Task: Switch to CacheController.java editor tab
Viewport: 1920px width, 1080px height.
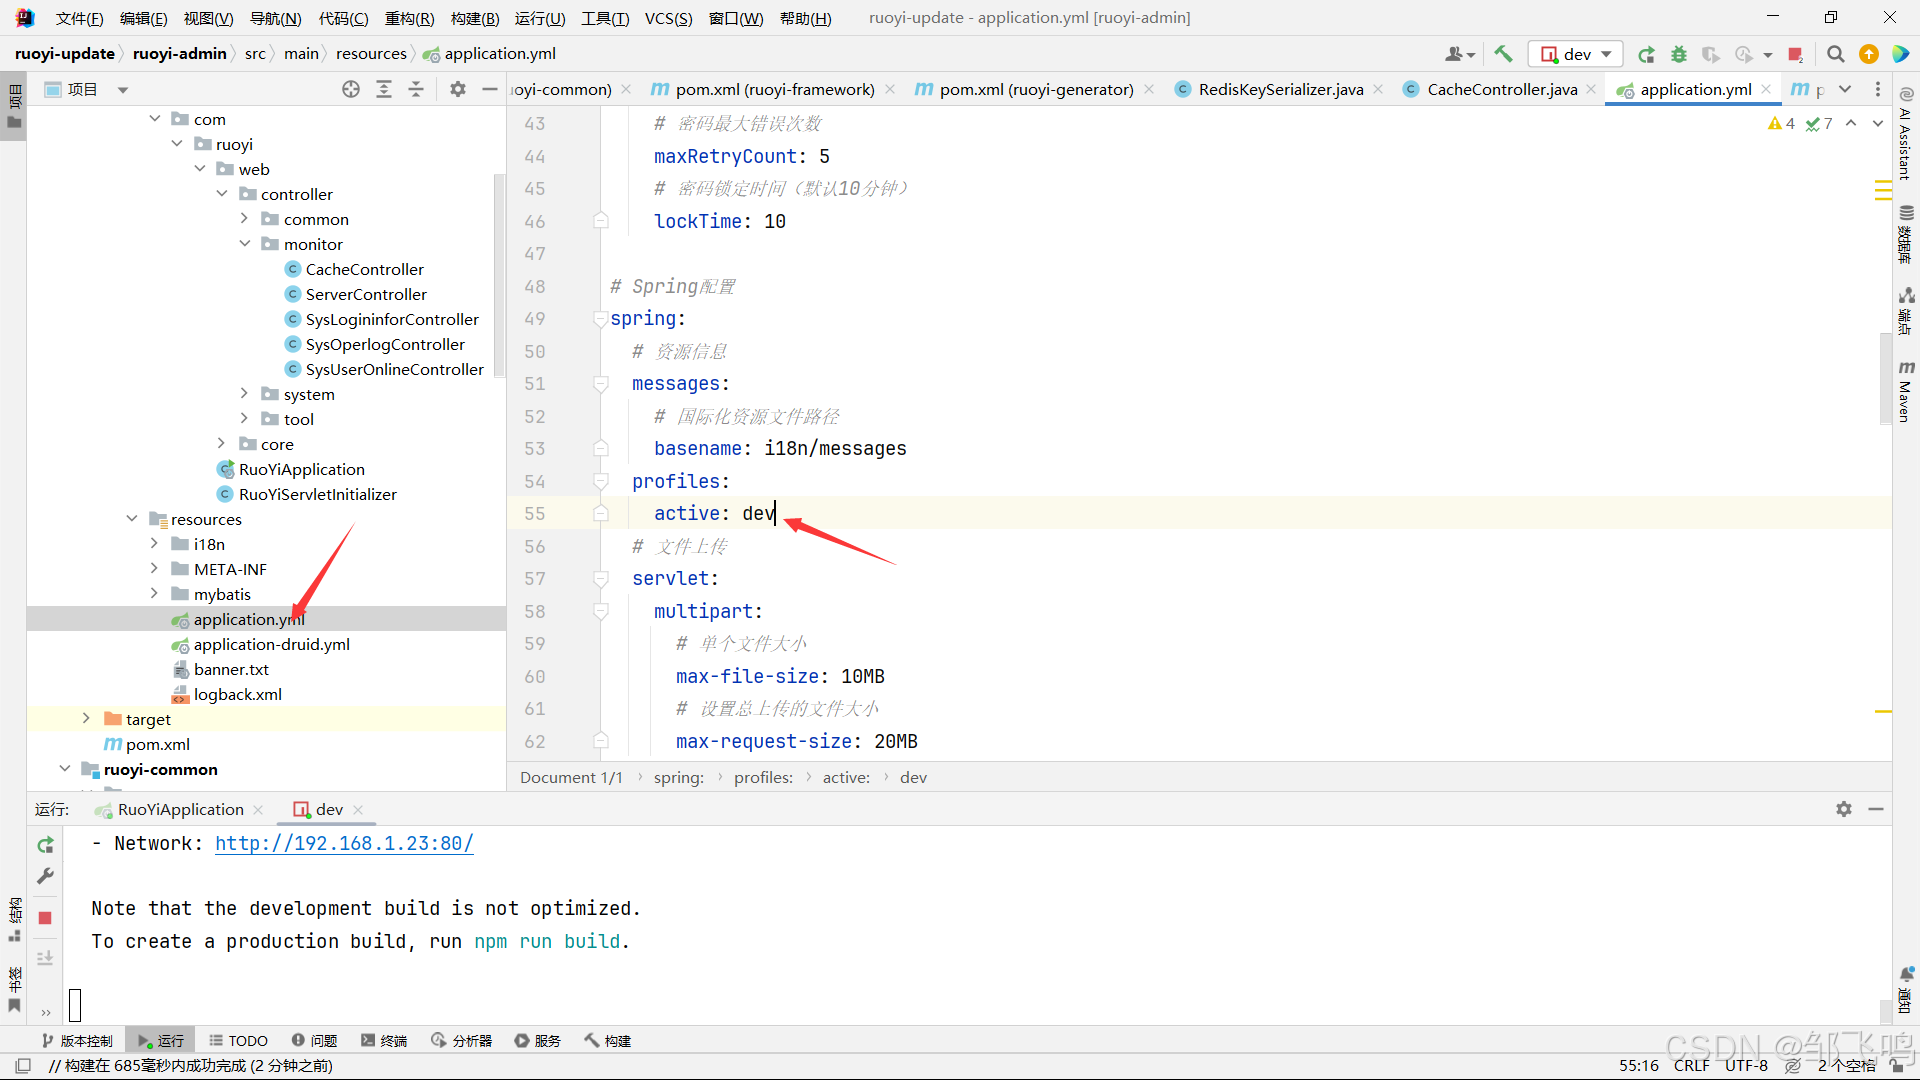Action: (1502, 90)
